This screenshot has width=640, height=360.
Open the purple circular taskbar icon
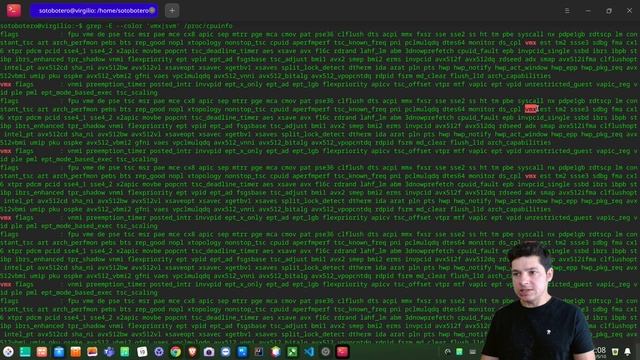[159, 352]
